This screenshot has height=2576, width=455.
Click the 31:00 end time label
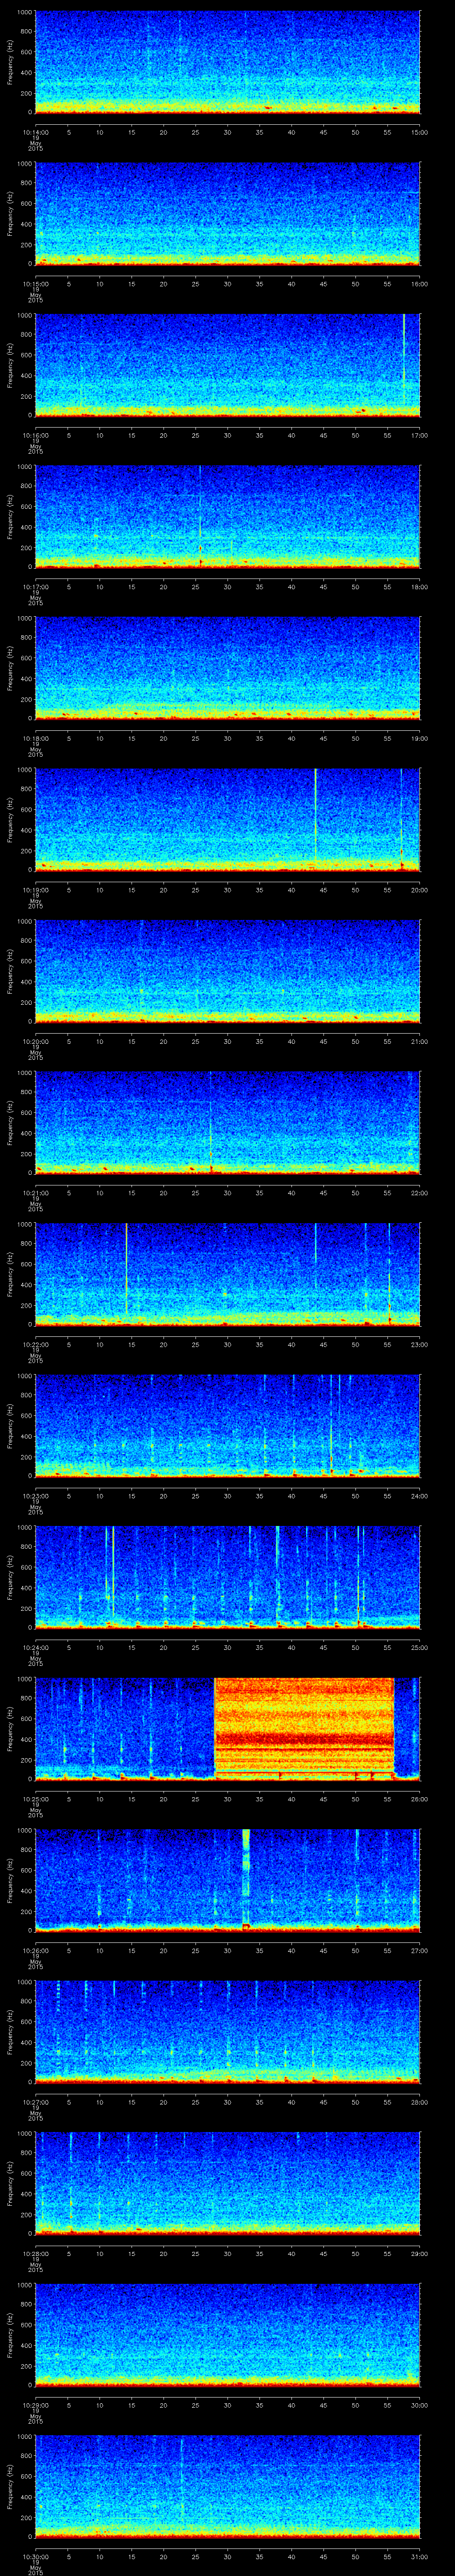420,2556
